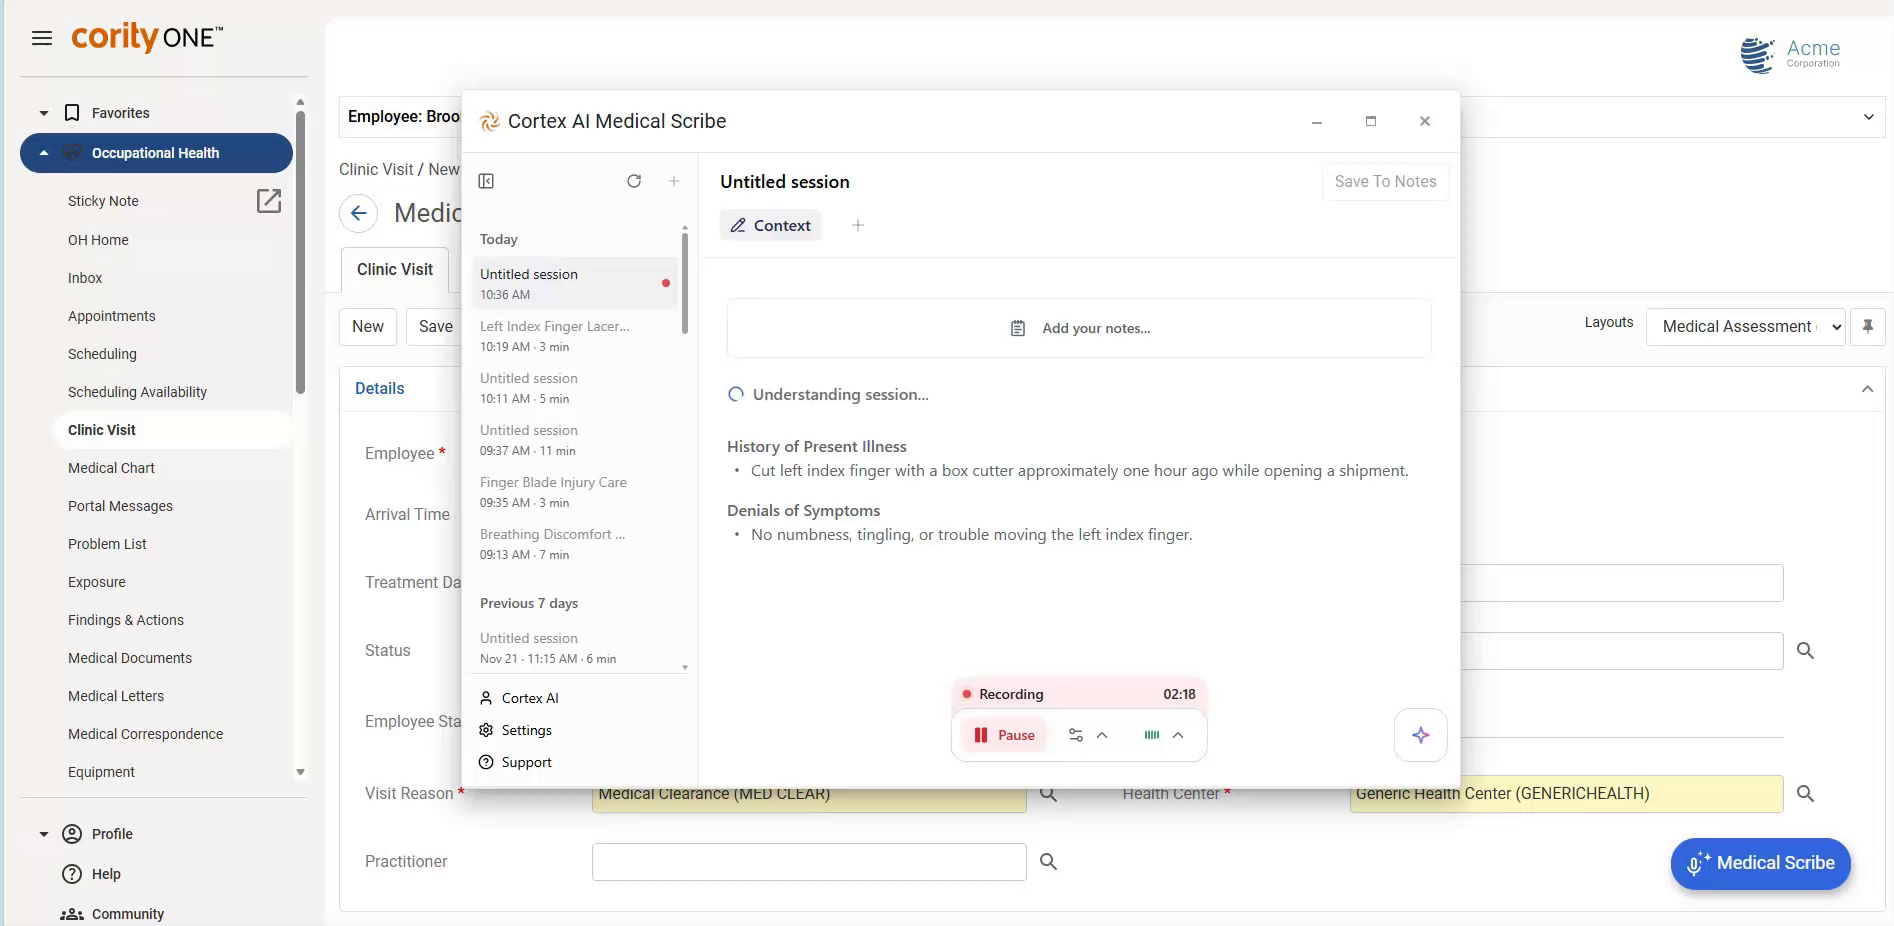
Task: Search for a Practitioner with the magnifier icon
Action: pos(1047,861)
